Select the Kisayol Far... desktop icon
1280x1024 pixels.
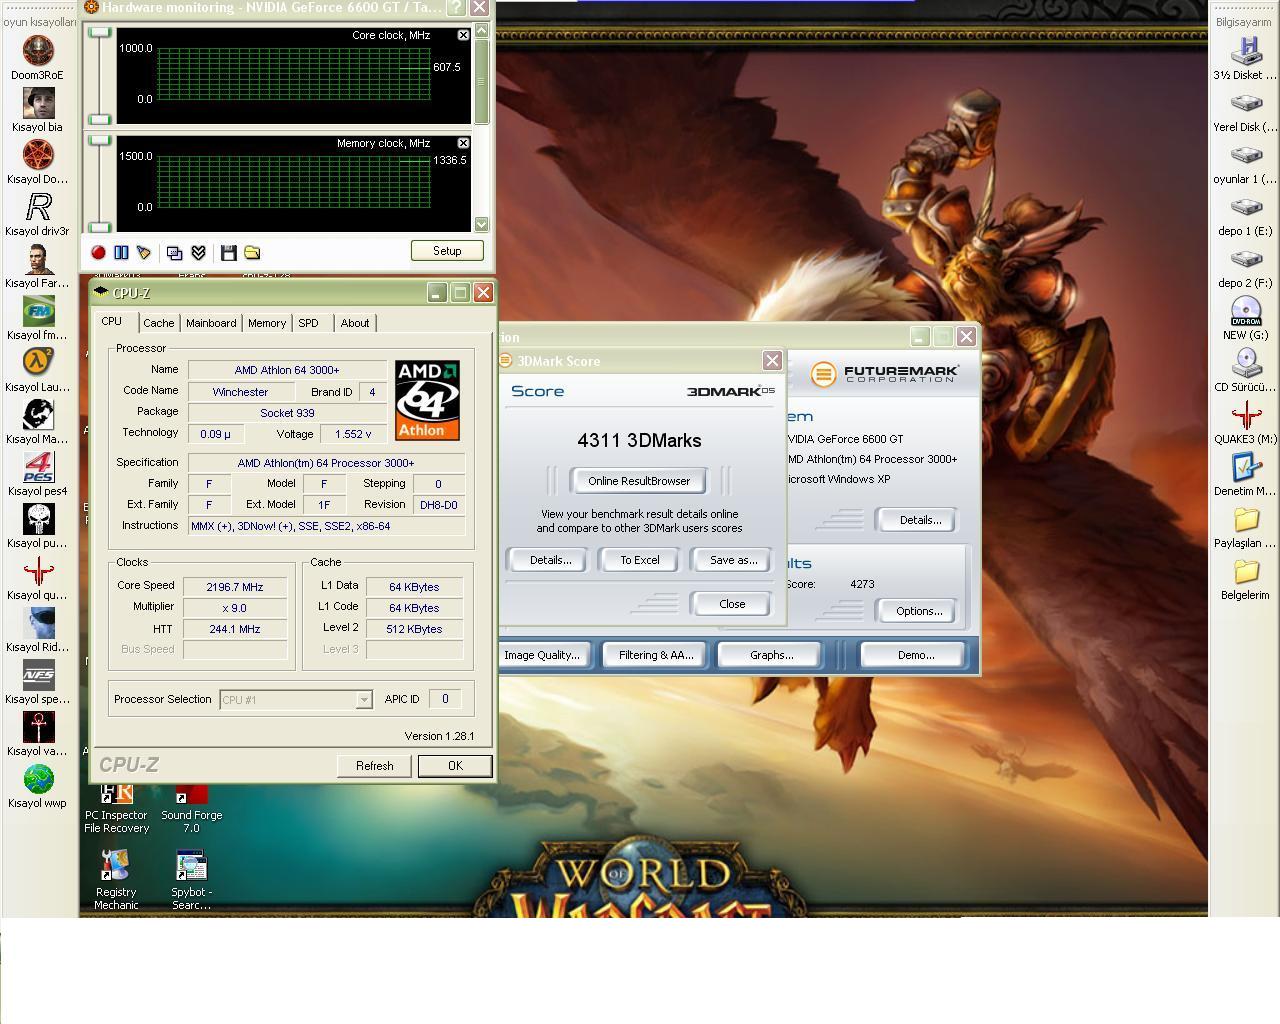coord(38,266)
